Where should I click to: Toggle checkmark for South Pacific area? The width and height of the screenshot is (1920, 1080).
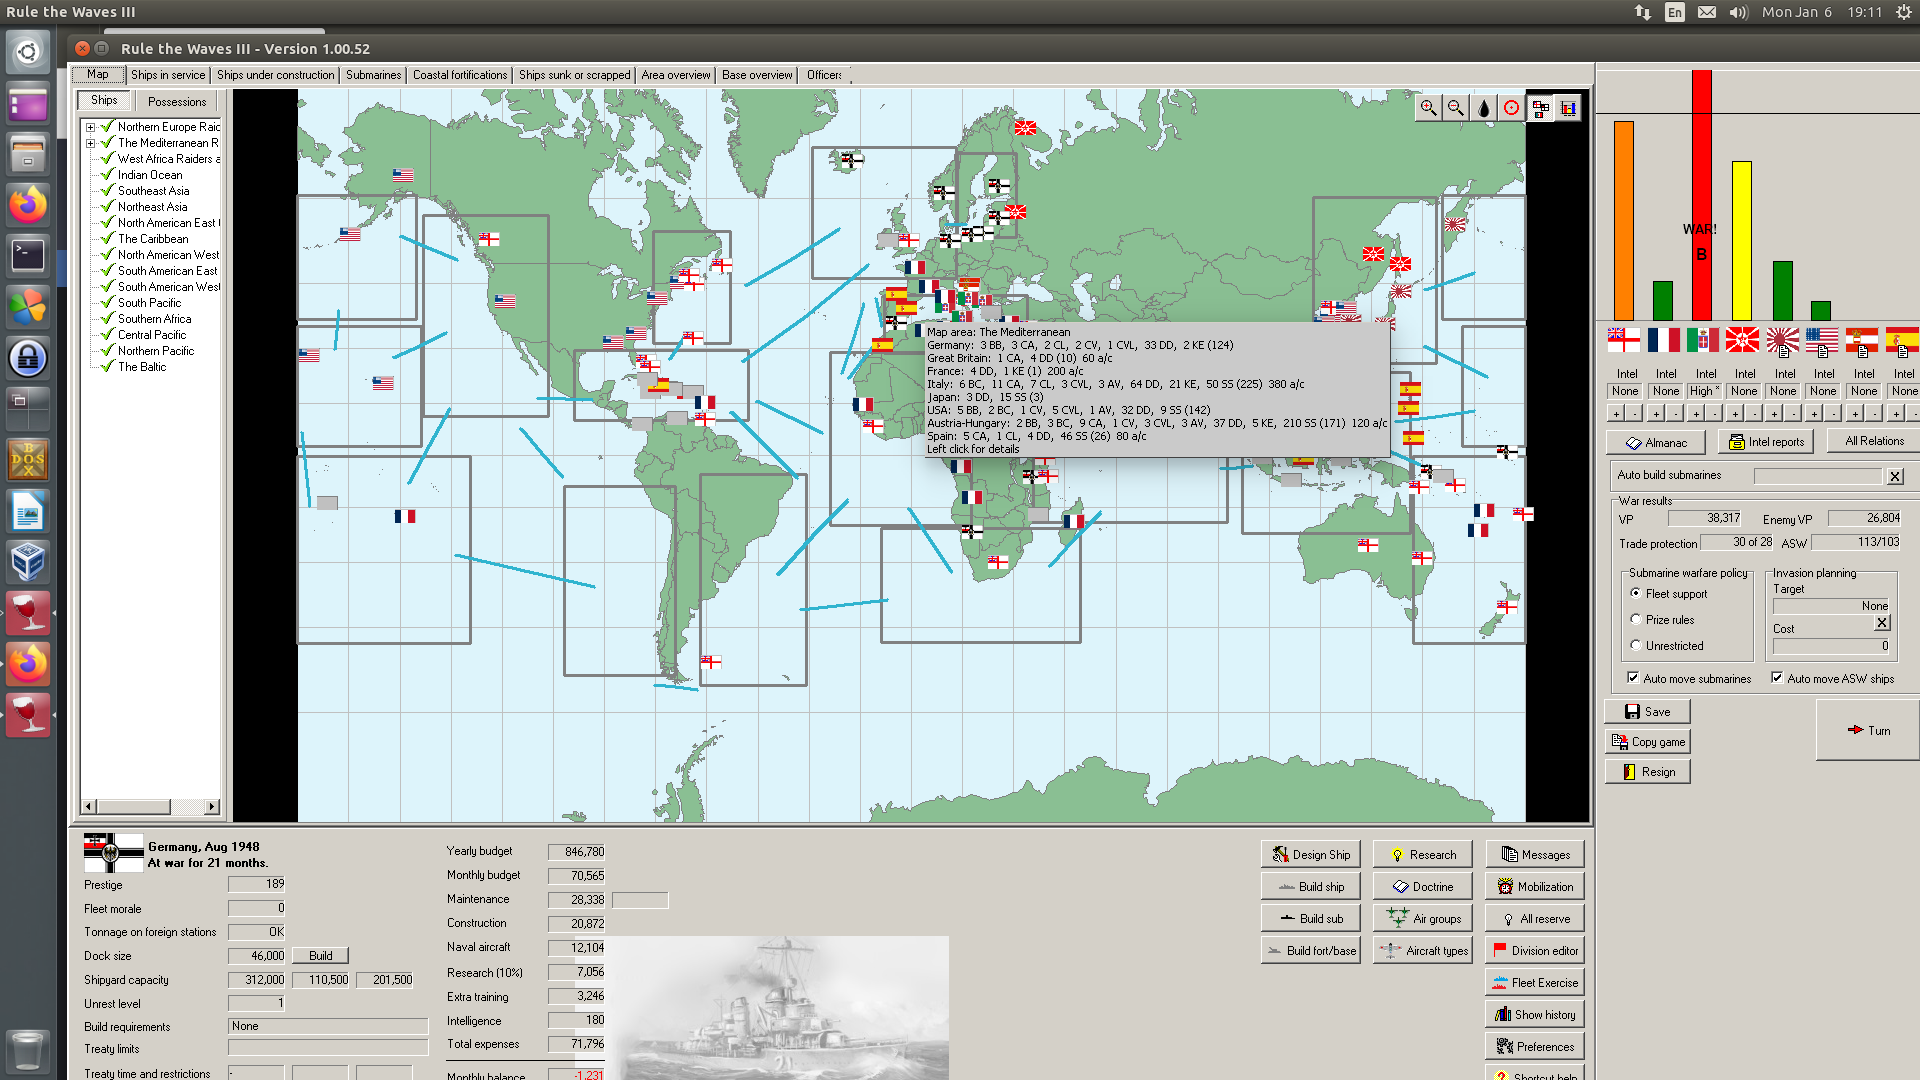(108, 302)
